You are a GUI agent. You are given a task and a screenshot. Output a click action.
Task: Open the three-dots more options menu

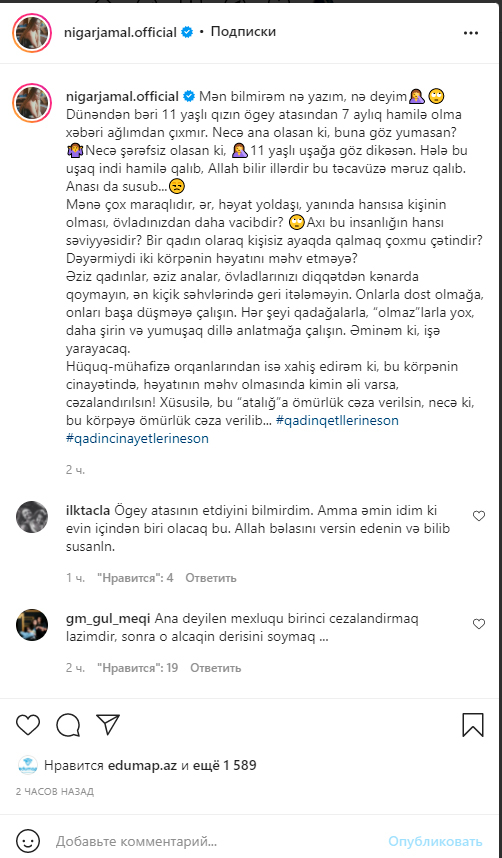coord(471,33)
